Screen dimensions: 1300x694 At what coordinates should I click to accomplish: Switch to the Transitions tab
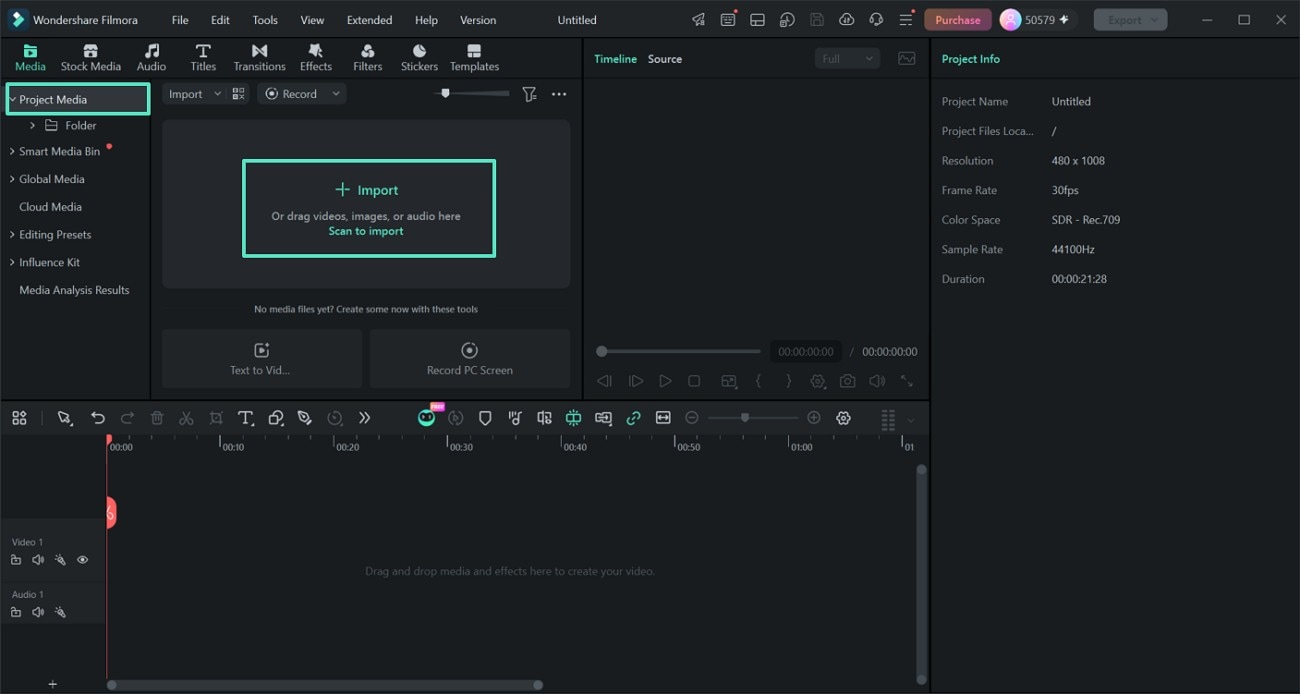tap(259, 58)
